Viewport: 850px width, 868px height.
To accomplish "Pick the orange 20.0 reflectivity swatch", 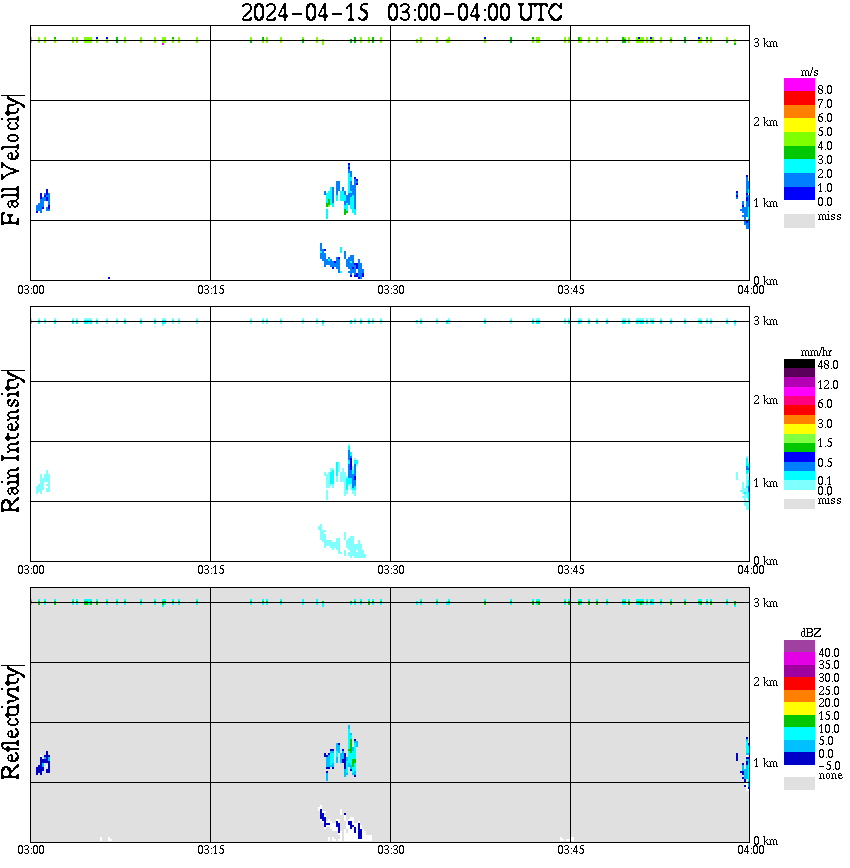I will [x=799, y=696].
